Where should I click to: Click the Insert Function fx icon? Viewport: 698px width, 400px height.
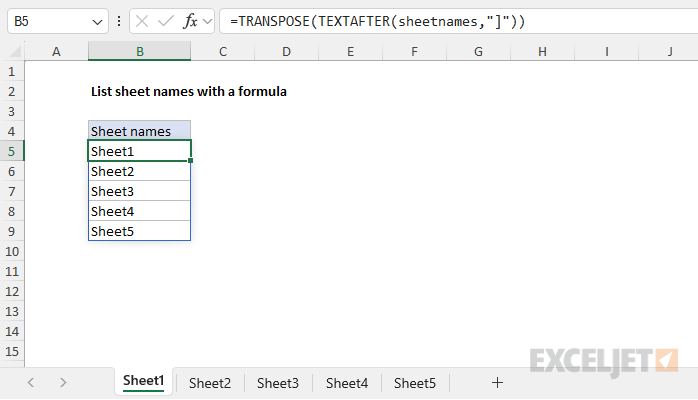pyautogui.click(x=190, y=21)
